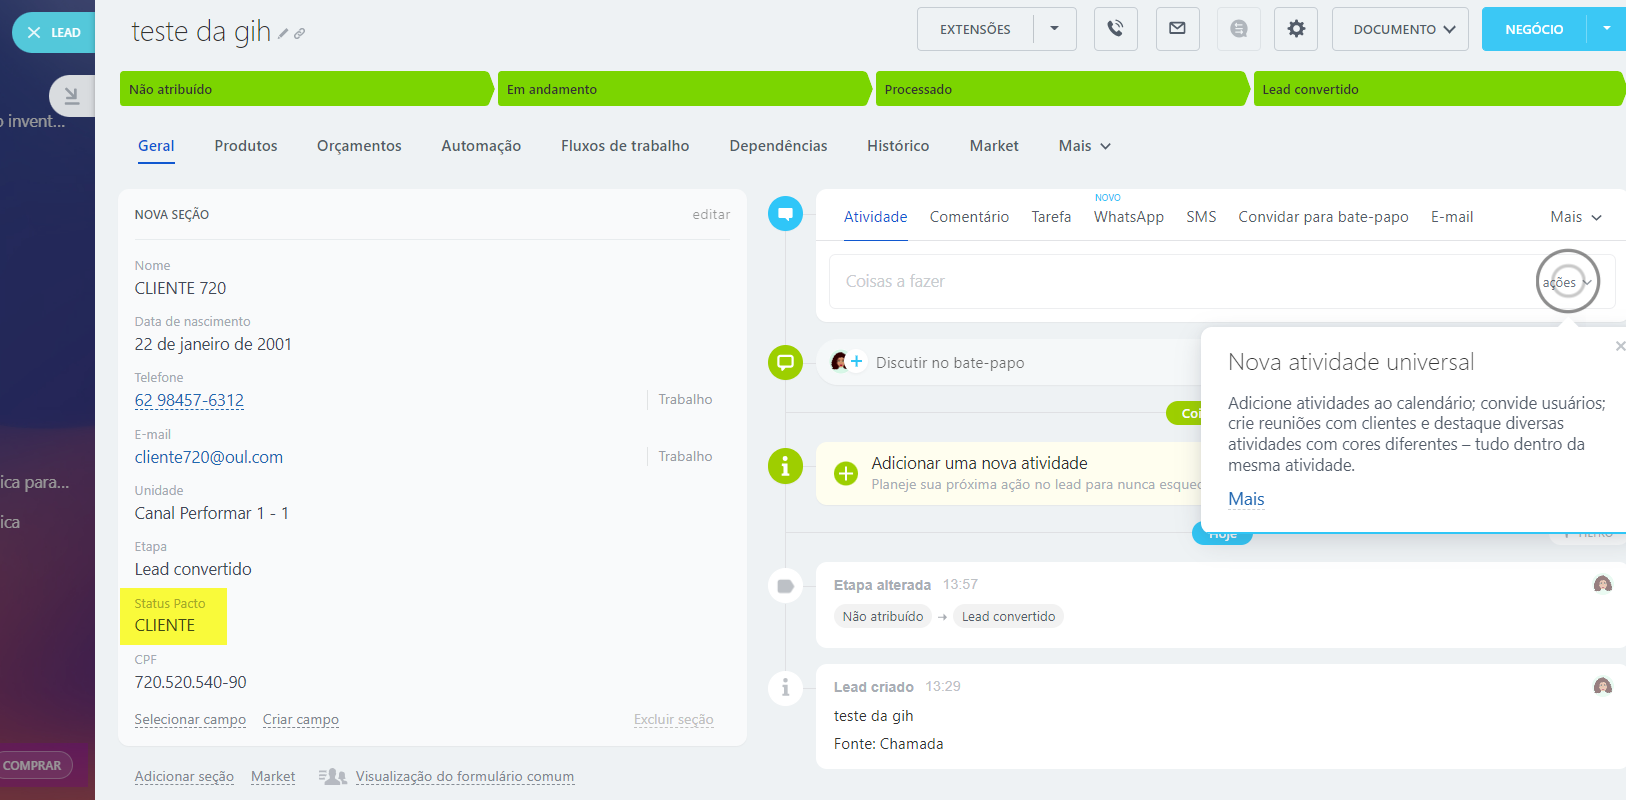Click the chat bubble icon in header
Image resolution: width=1626 pixels, height=800 pixels.
coord(1238,29)
